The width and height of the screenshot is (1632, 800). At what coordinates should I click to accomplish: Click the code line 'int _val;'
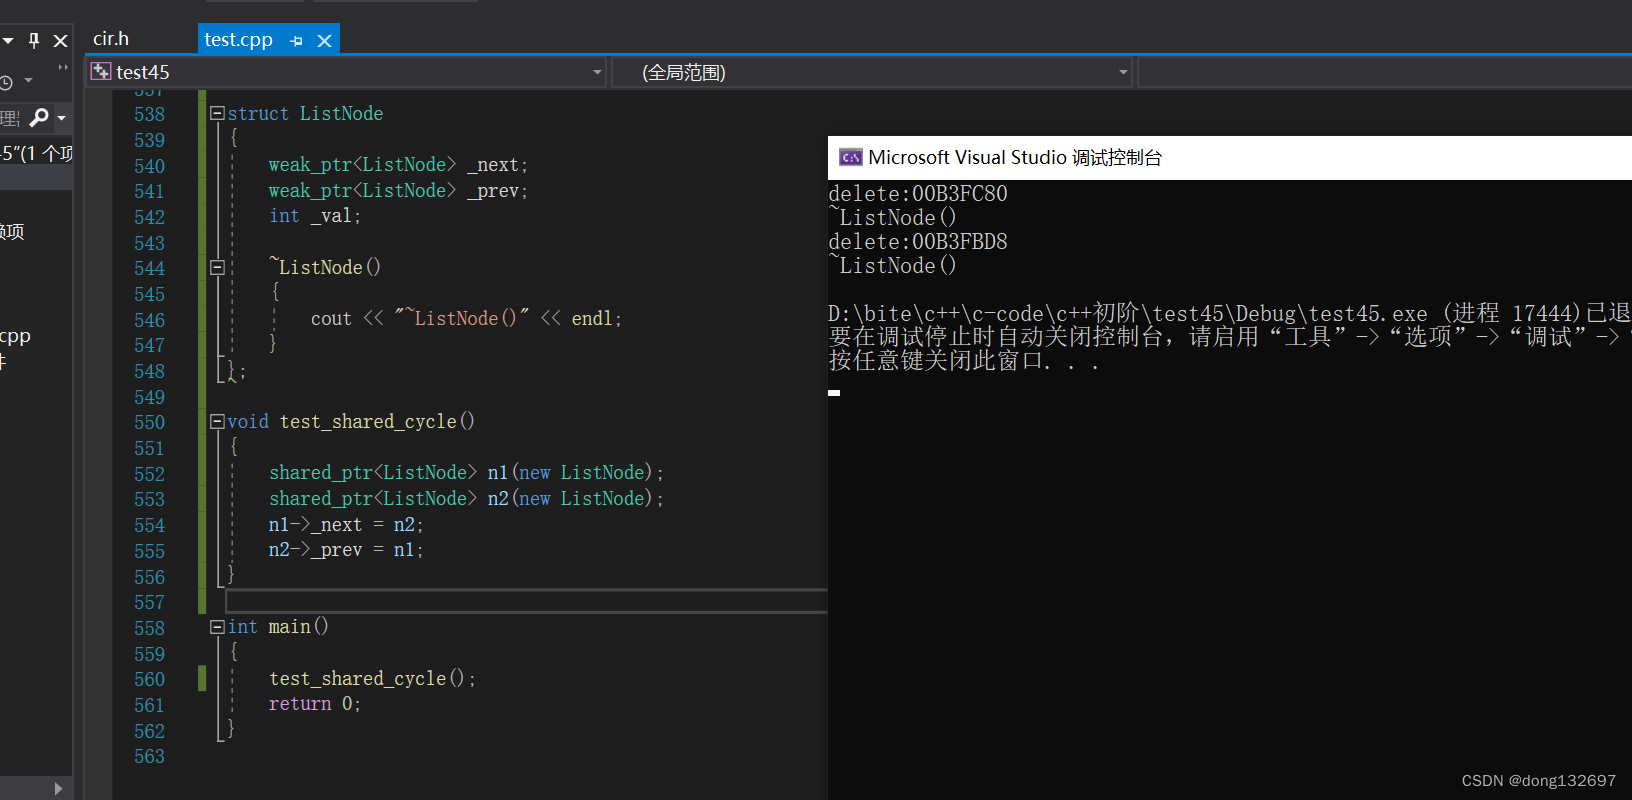click(x=315, y=216)
